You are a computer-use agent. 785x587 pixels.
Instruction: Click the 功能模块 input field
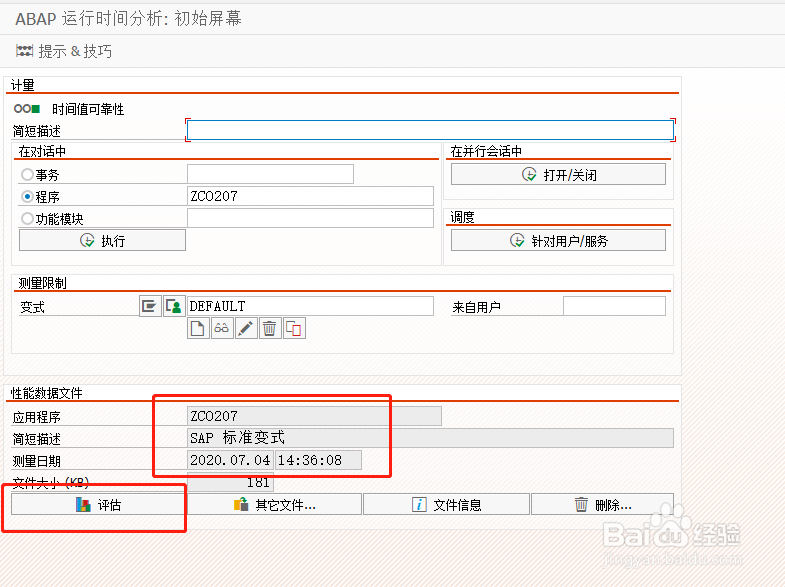(x=310, y=218)
